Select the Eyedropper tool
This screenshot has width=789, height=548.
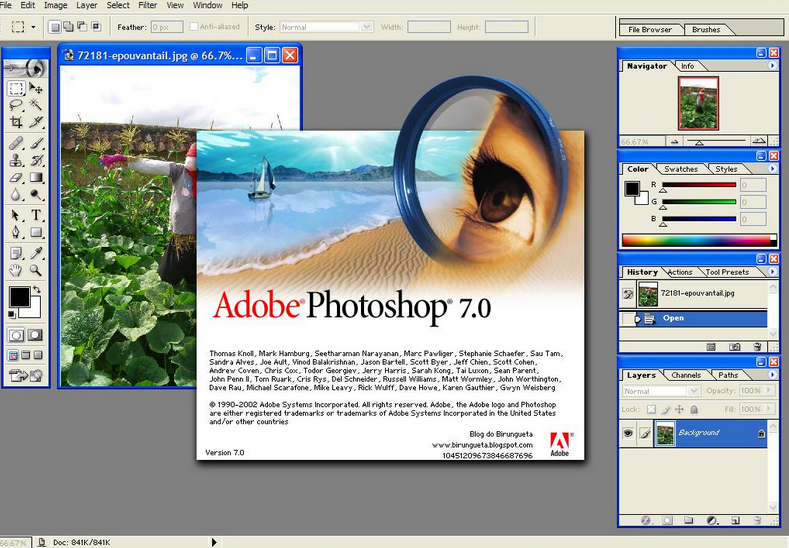[36, 253]
